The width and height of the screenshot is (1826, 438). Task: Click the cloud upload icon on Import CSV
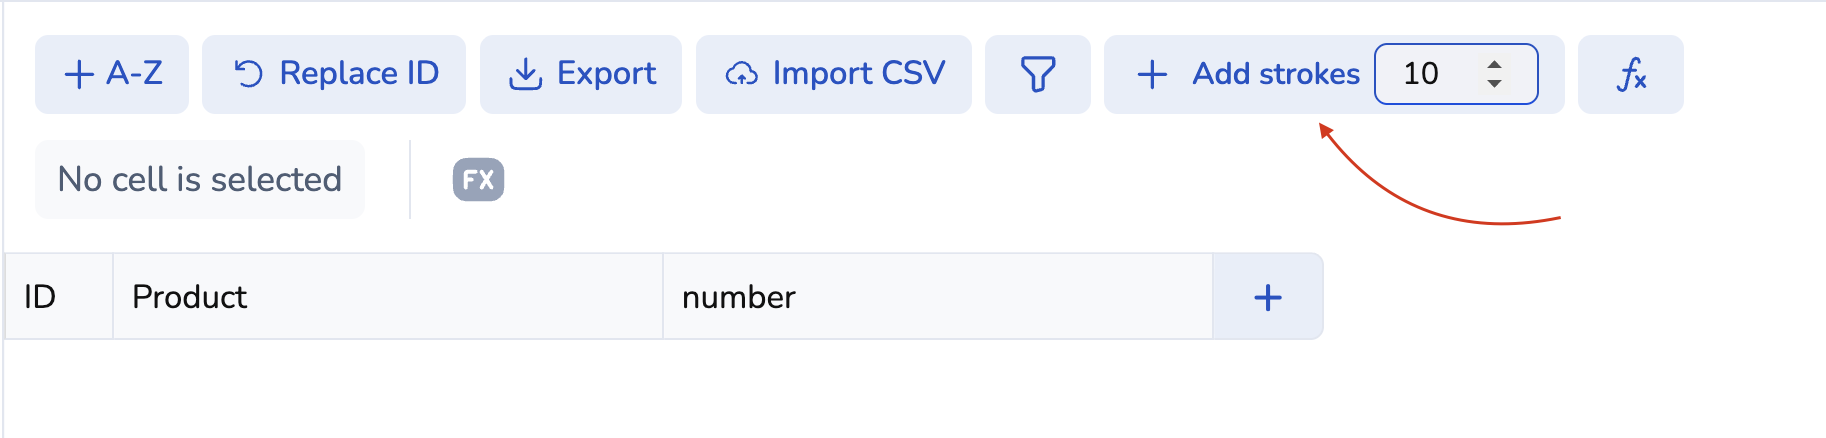[x=741, y=74]
